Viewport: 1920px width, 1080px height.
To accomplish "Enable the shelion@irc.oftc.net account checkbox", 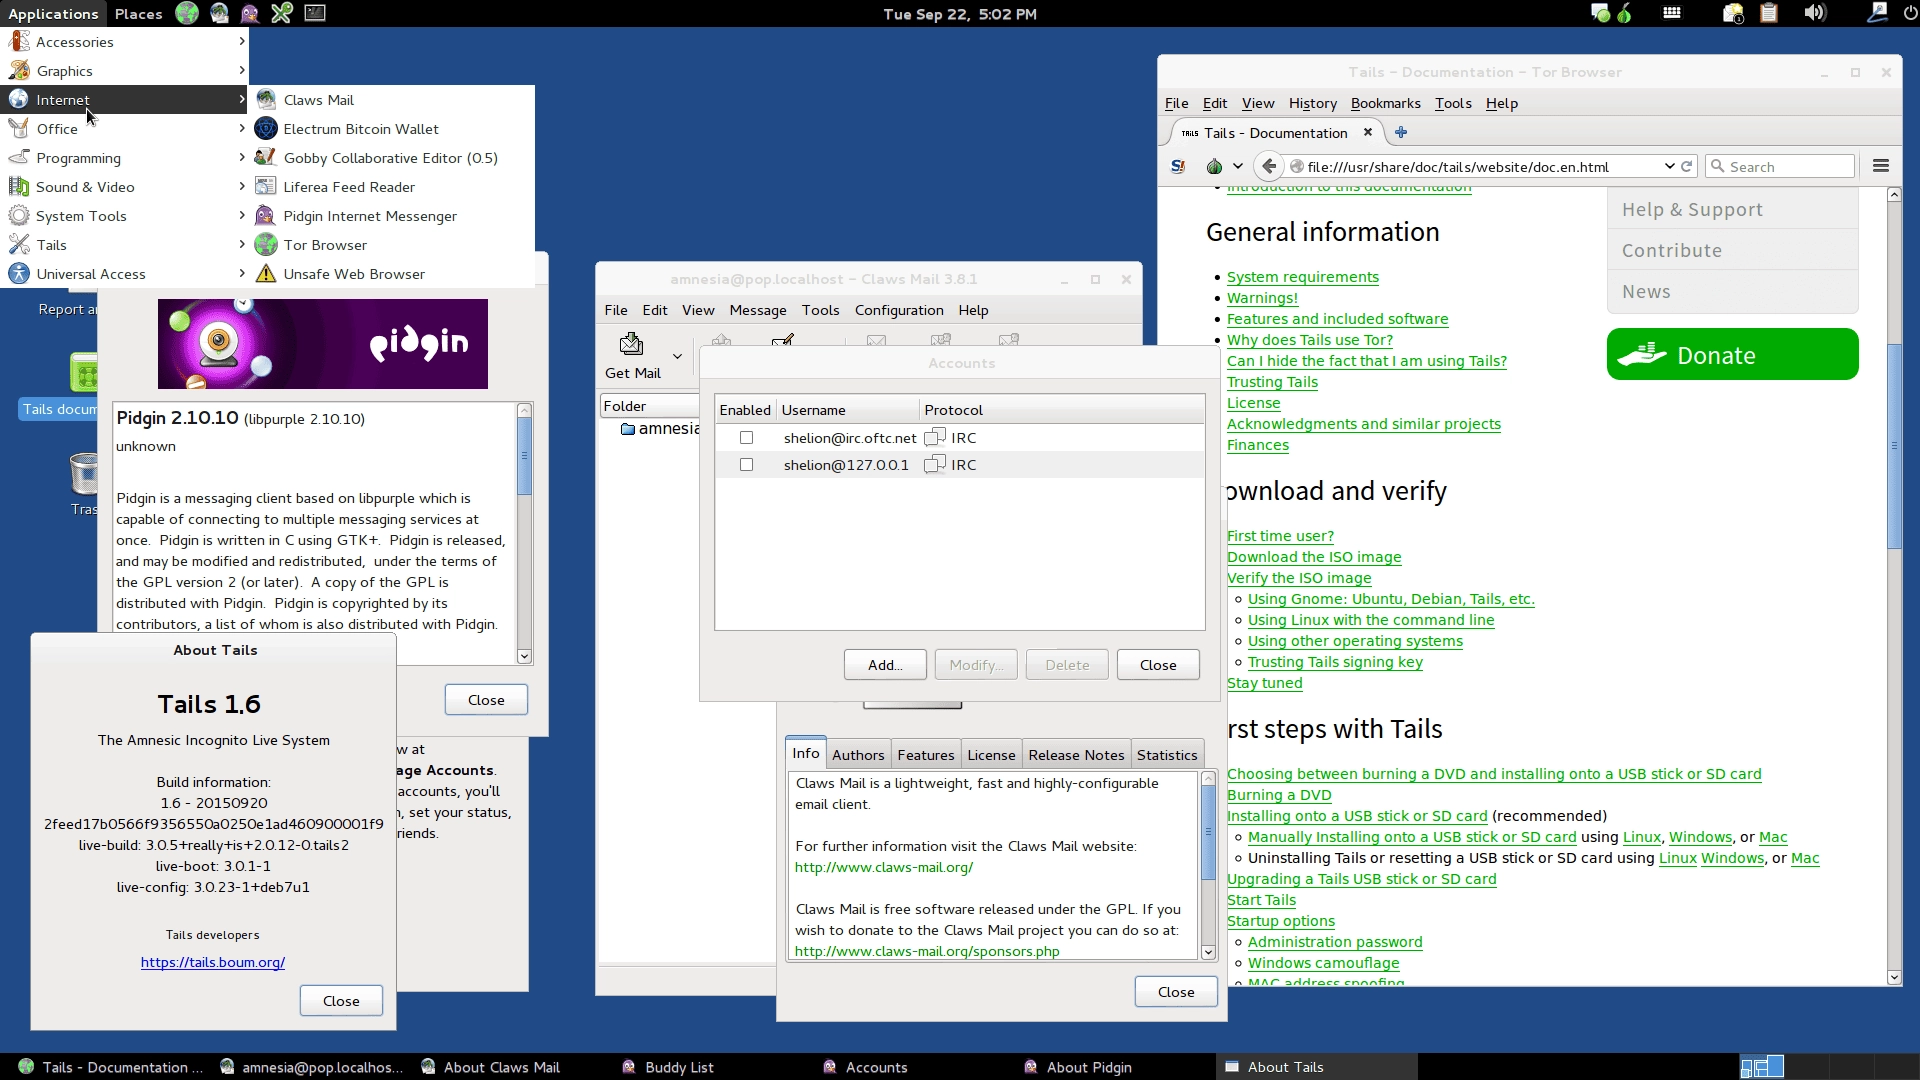I will click(x=746, y=438).
